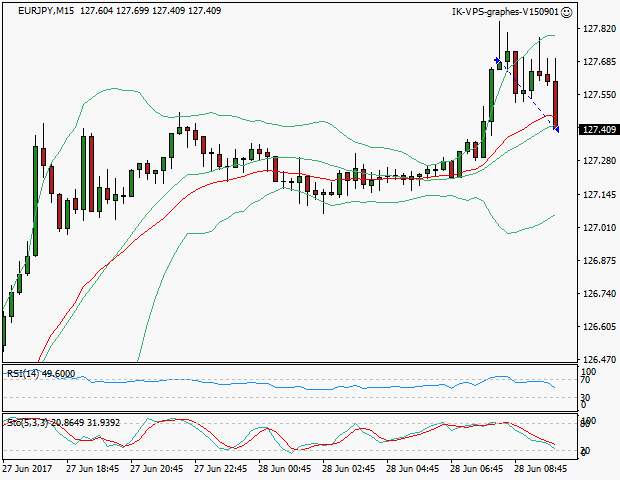Click the IK-VPS-graphes-V150901 expert label
Viewport: 620px width, 480px height.
coord(505,12)
